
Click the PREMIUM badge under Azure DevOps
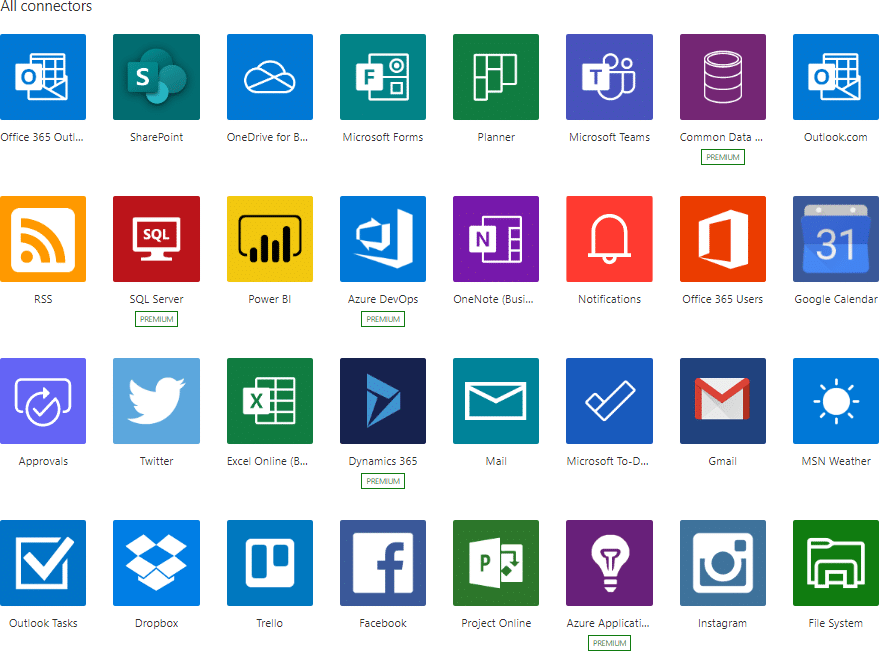[383, 319]
